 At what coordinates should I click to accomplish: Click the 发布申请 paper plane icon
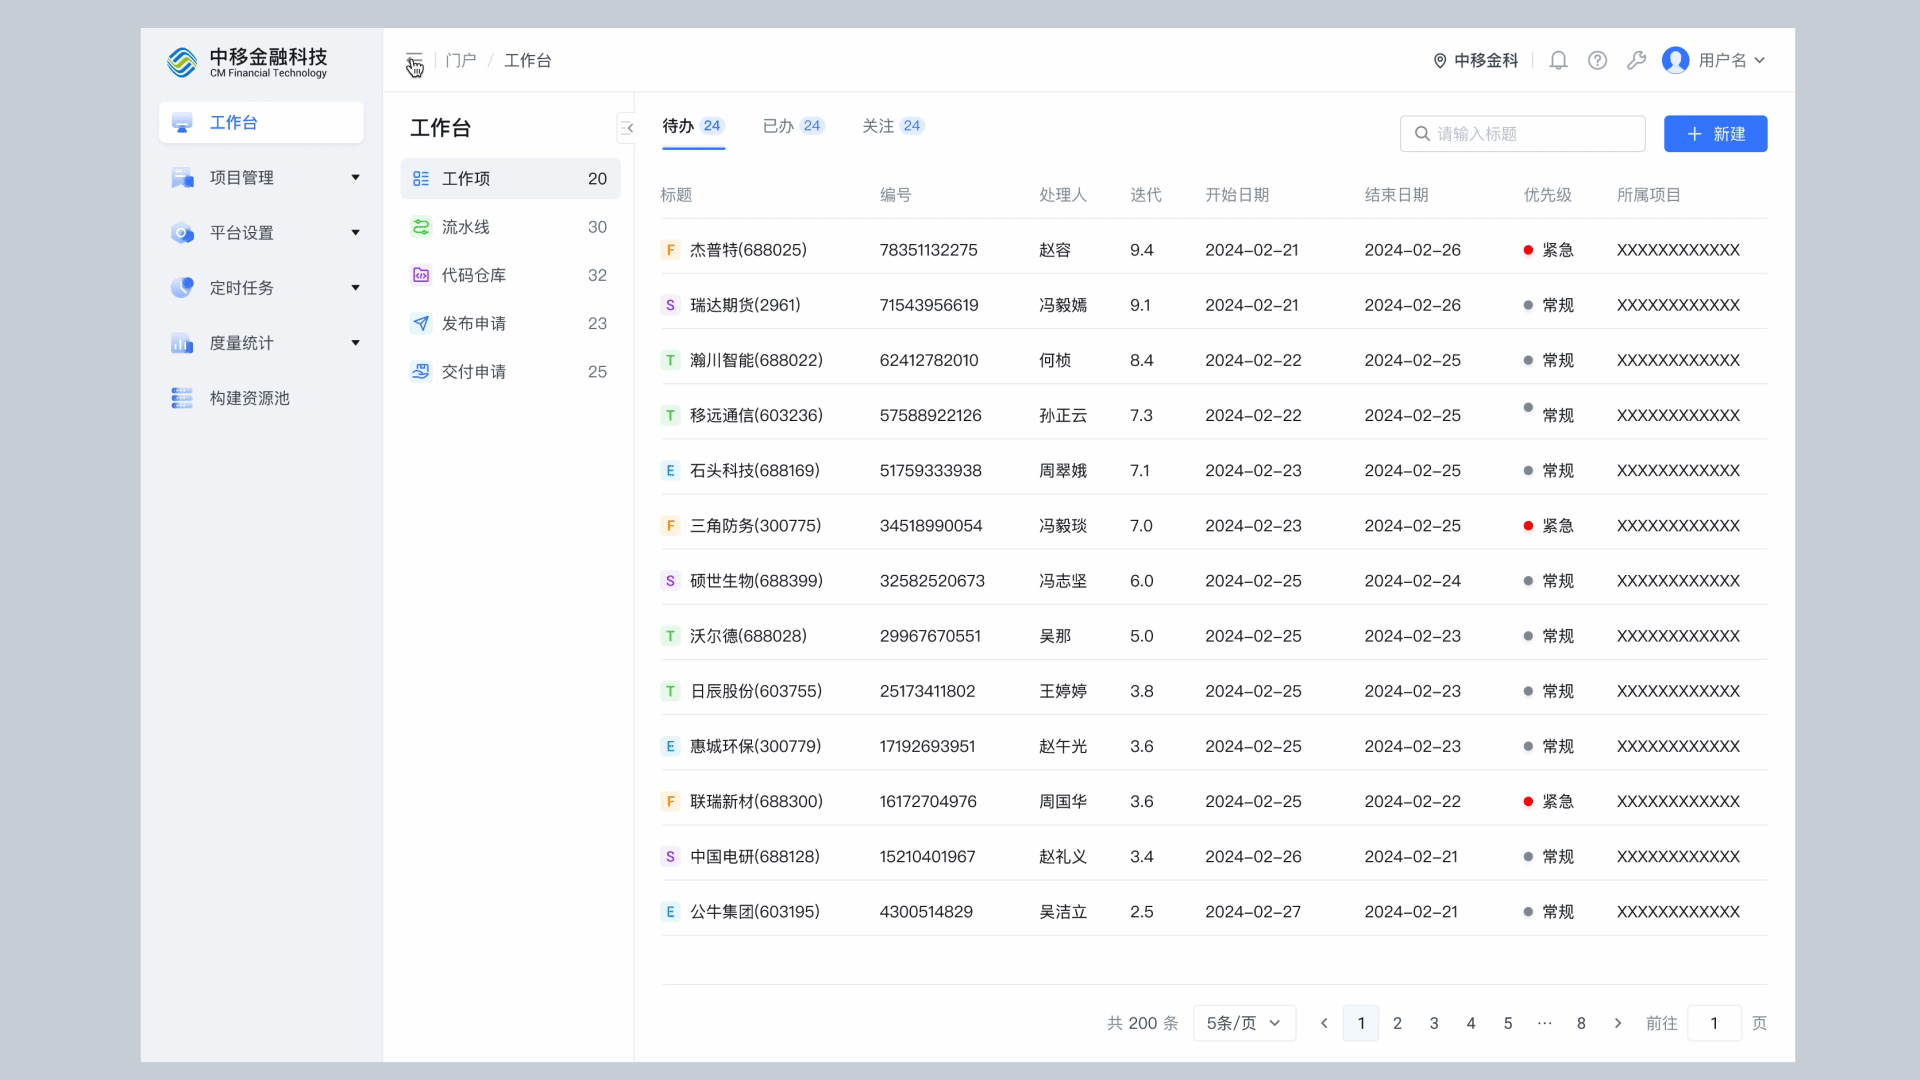(x=421, y=323)
